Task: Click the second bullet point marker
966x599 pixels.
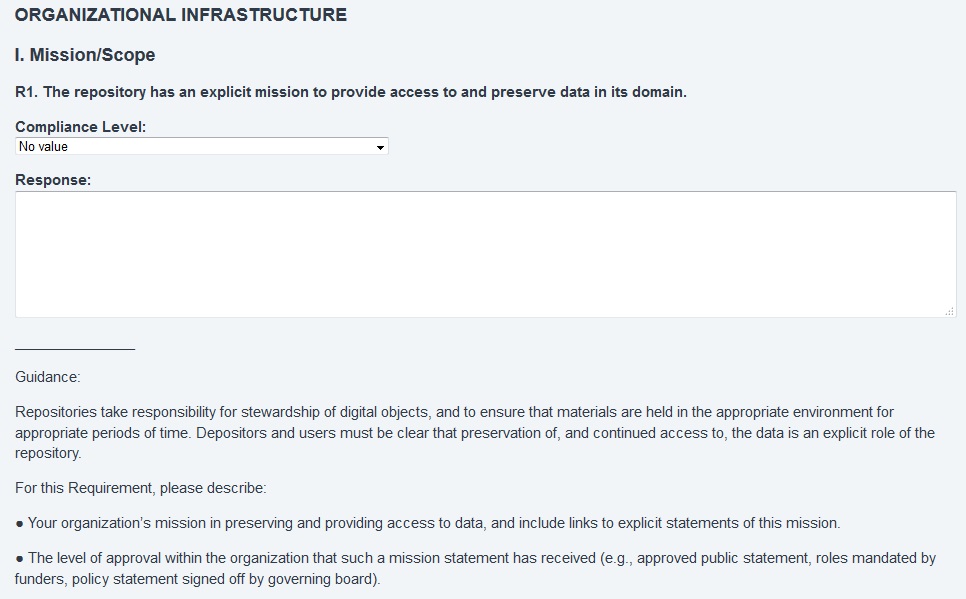Action: click(20, 559)
